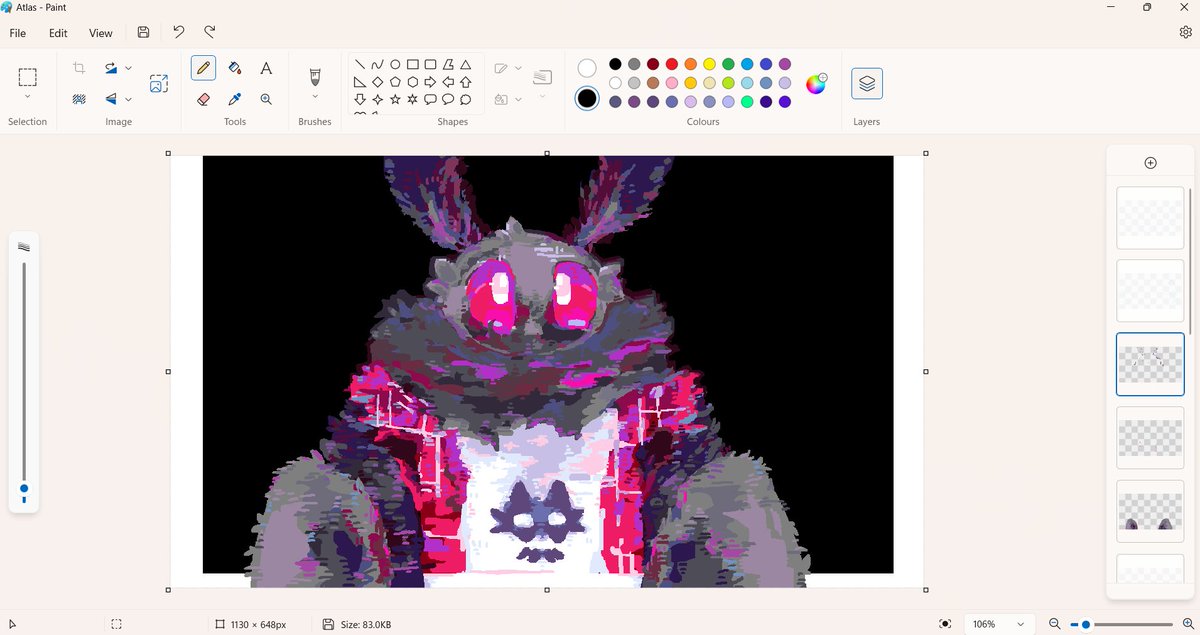Expand the Selection options chevron

tap(28, 97)
